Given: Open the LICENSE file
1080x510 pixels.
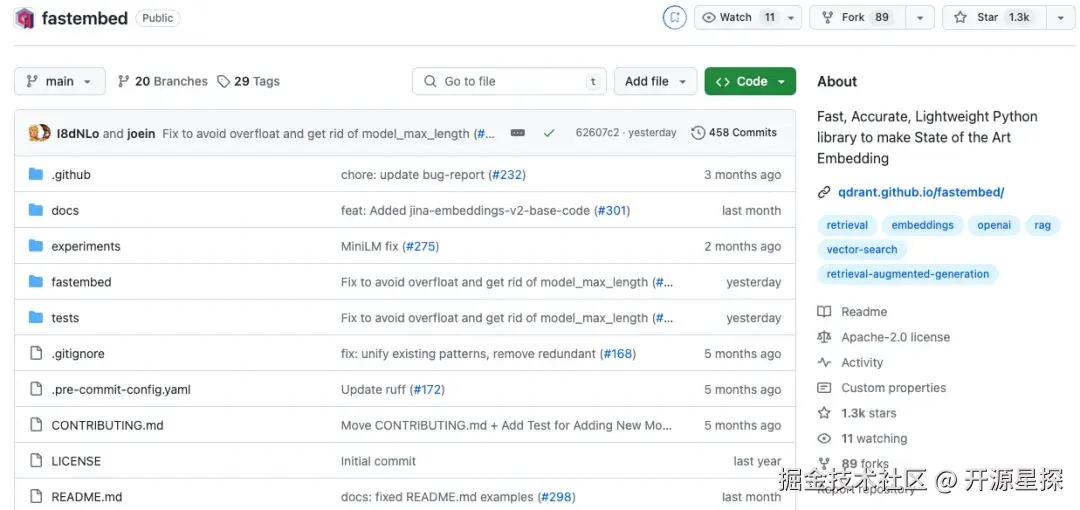Looking at the screenshot, I should click(76, 462).
